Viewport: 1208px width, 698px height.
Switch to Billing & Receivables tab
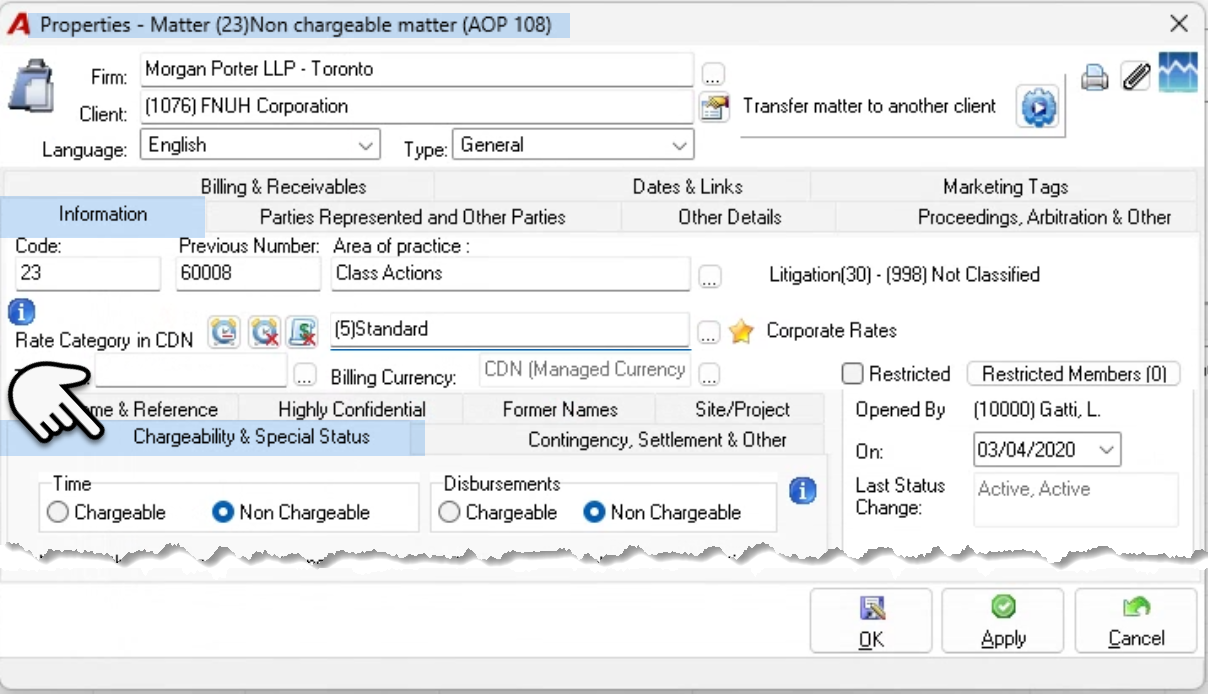[x=283, y=187]
